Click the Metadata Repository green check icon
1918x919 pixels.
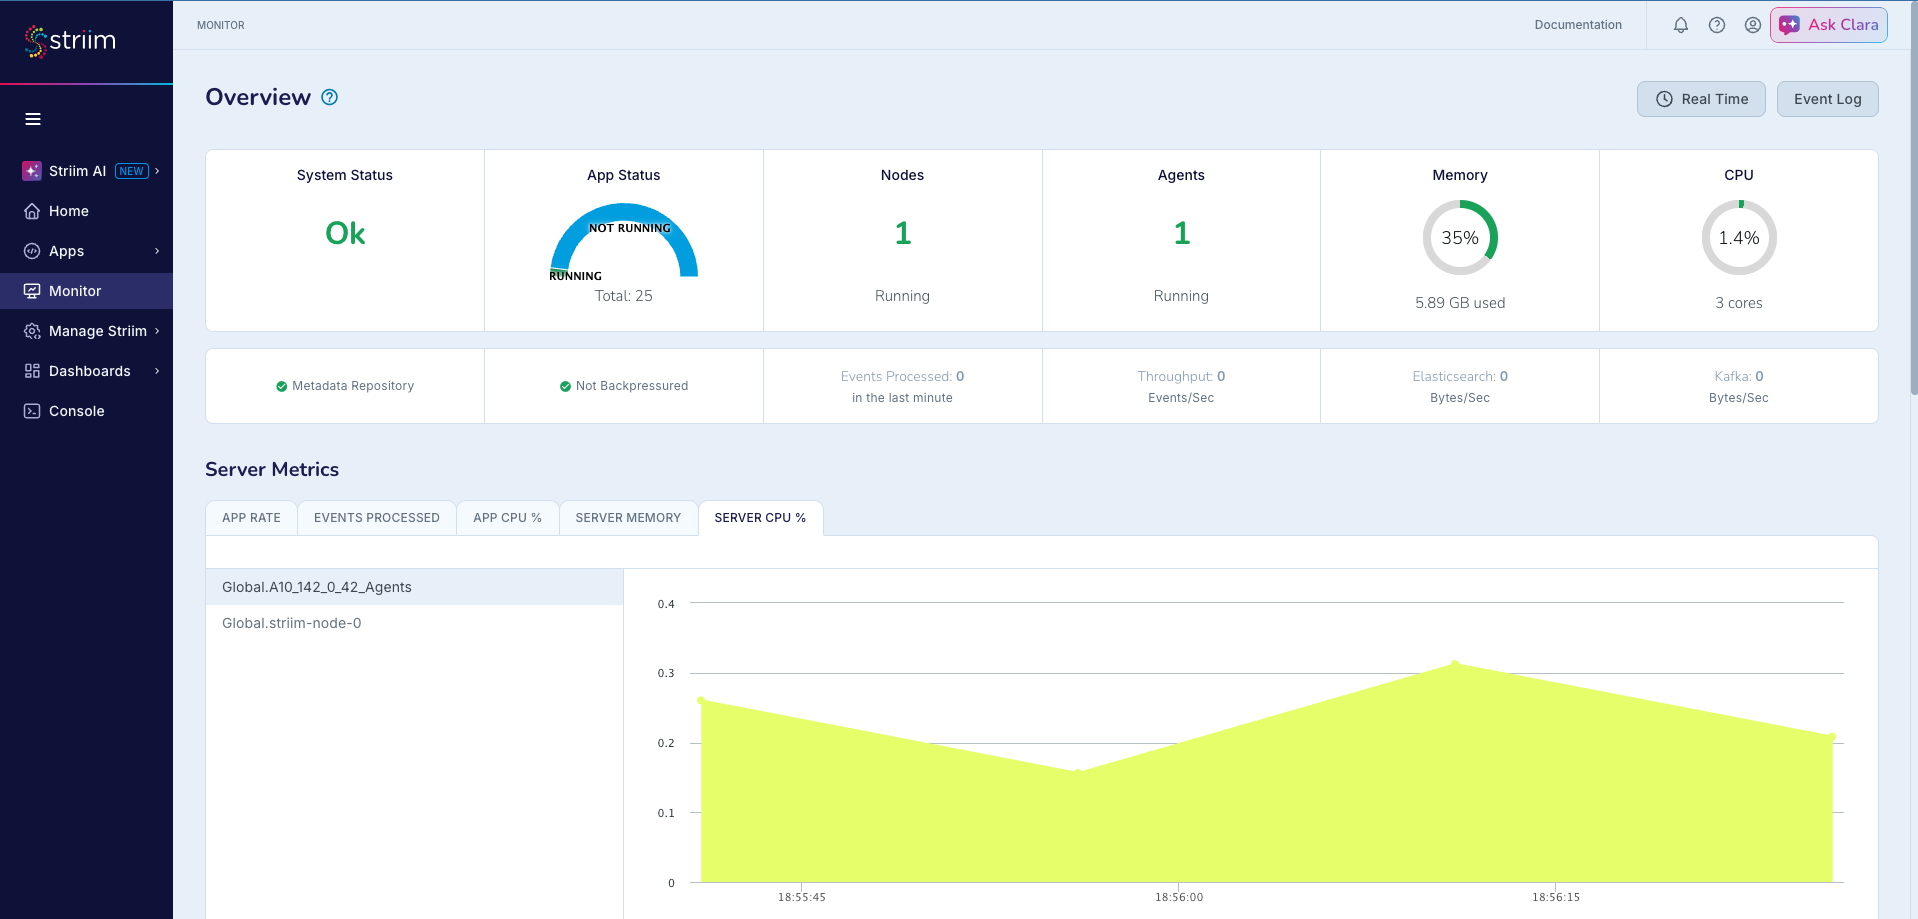[282, 386]
